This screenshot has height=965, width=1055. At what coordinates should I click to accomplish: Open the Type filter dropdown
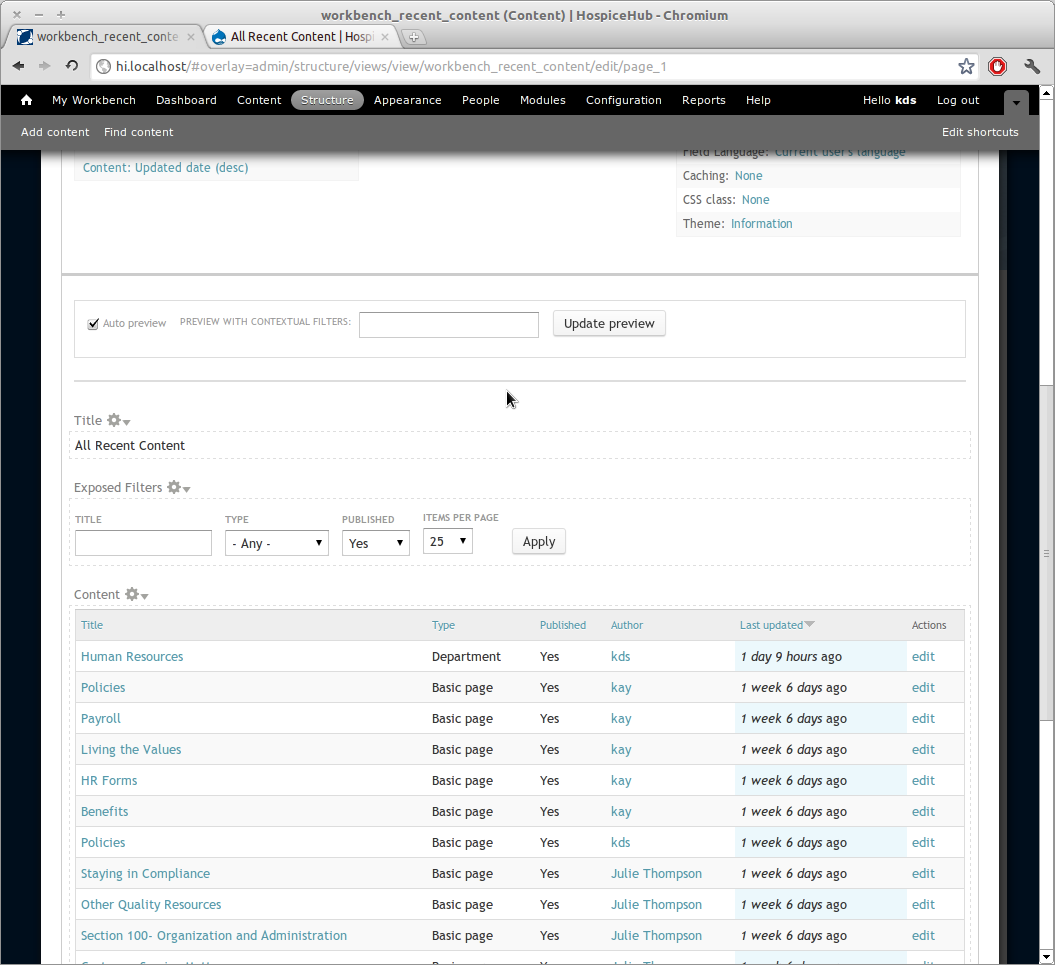[x=277, y=543]
